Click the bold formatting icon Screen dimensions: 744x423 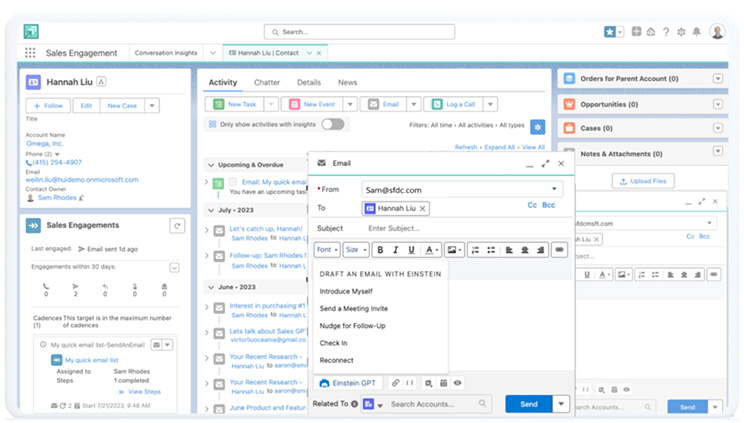point(380,250)
